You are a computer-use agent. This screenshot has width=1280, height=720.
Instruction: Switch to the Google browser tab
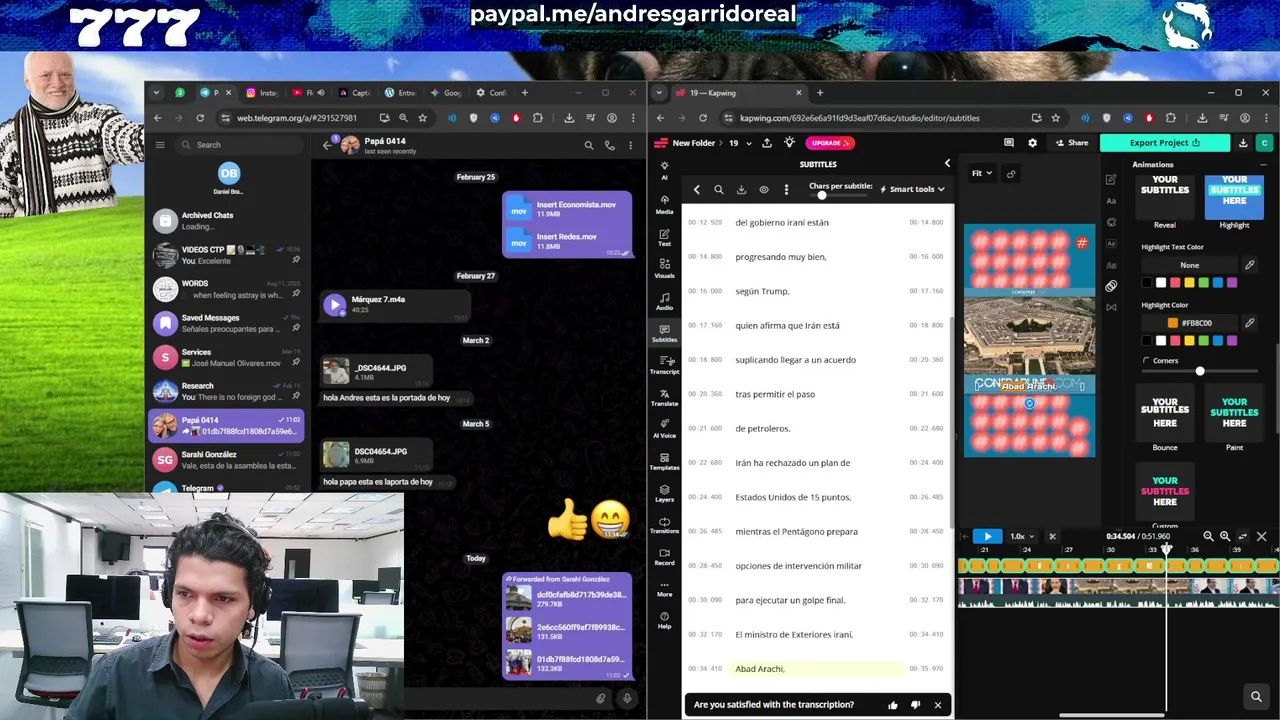(447, 93)
